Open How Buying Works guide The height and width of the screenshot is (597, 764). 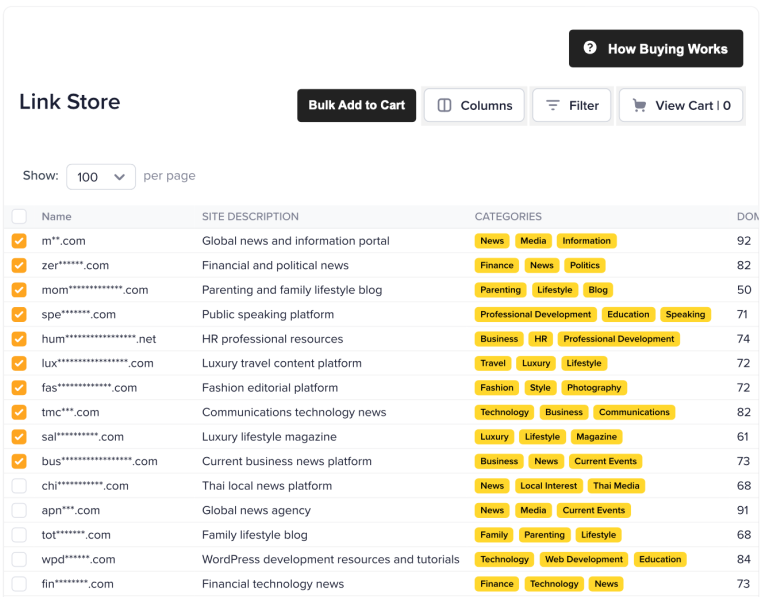click(656, 49)
